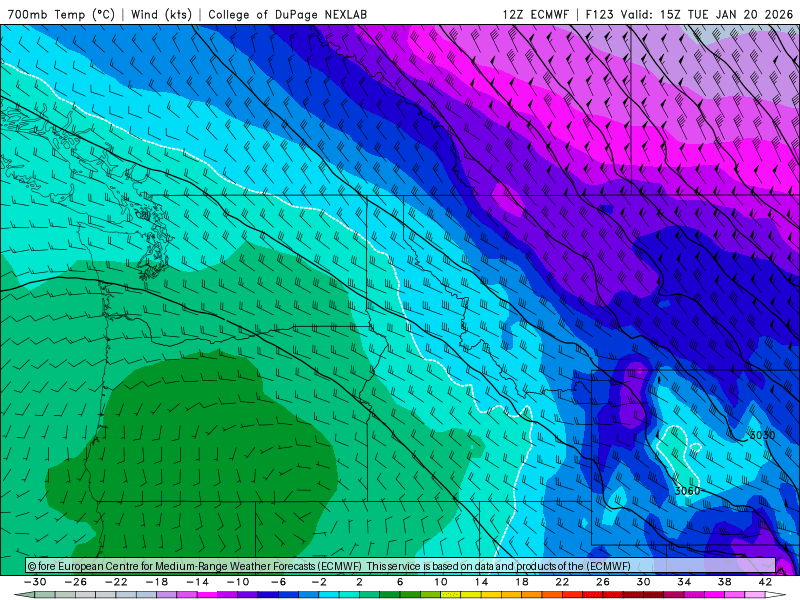Viewport: 800px width, 600px height.
Task: Click the '22' colorbar scale label
Action: tap(562, 582)
